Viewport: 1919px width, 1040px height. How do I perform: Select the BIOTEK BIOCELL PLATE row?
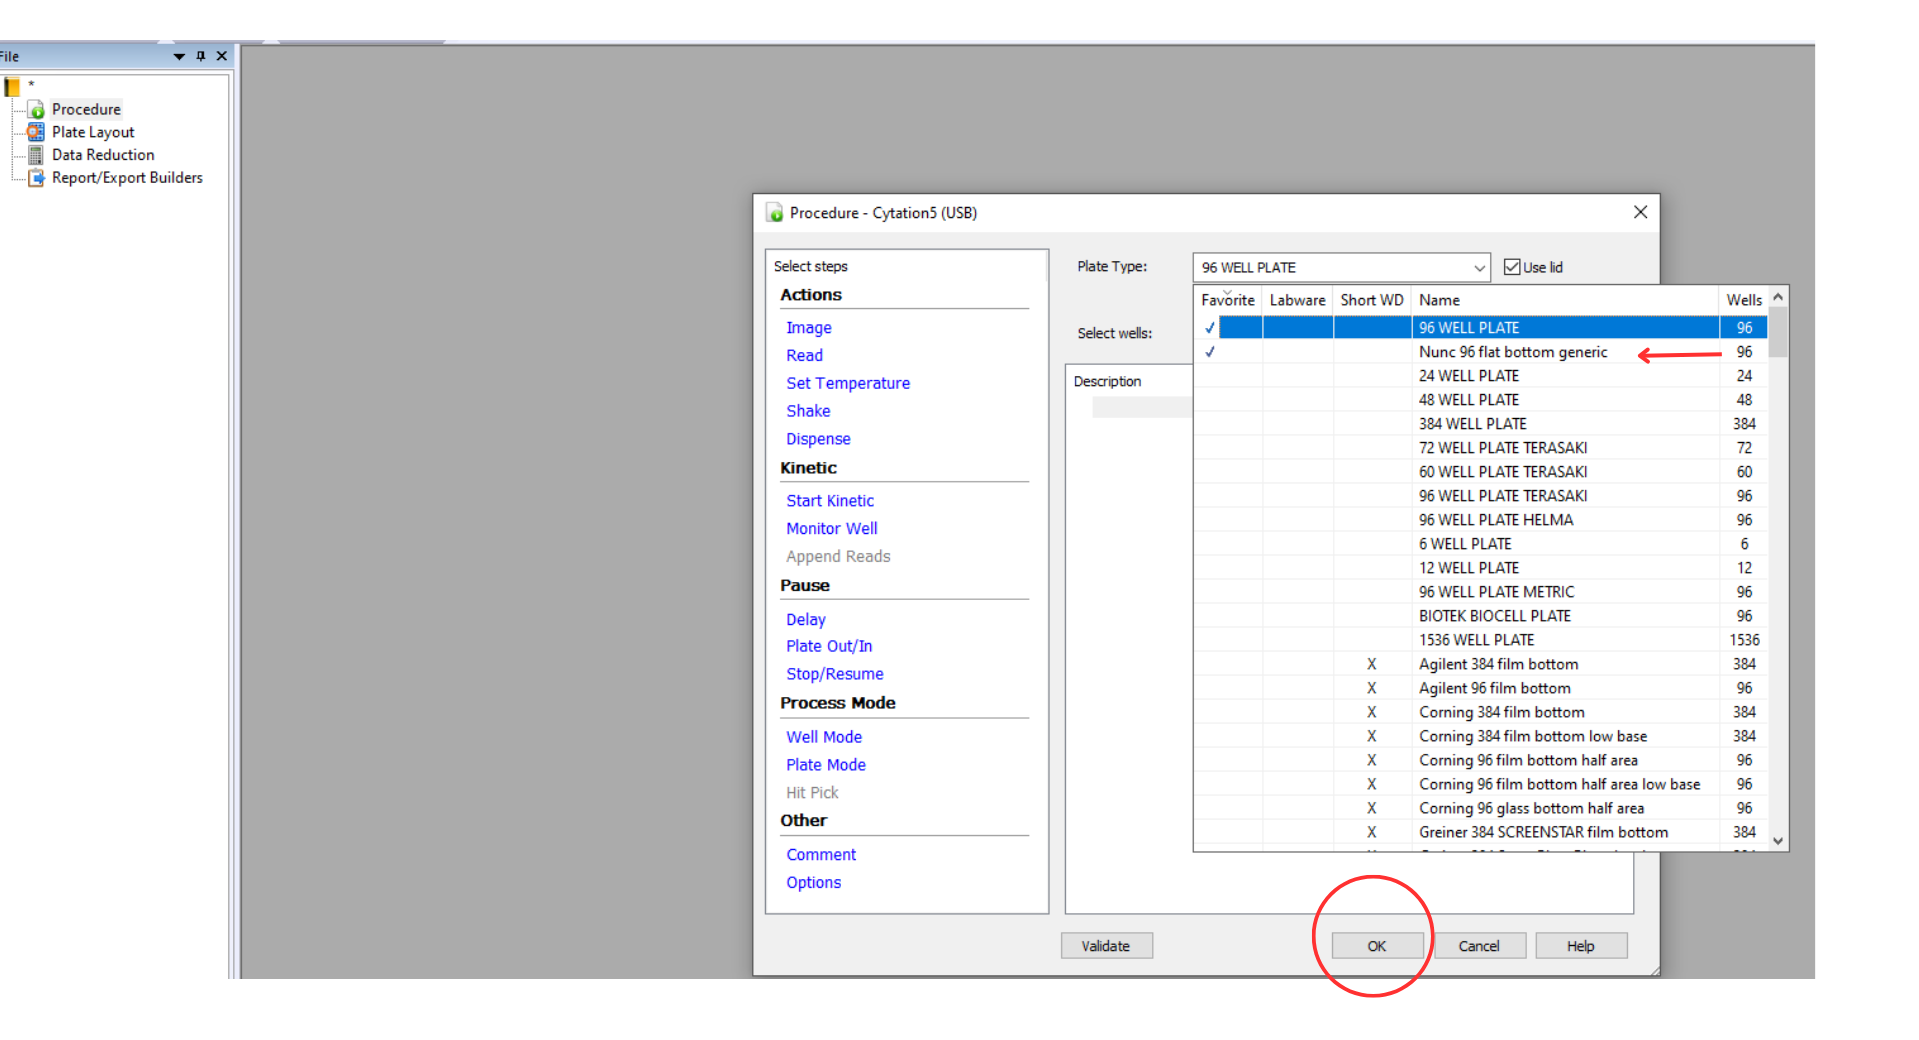point(1481,616)
